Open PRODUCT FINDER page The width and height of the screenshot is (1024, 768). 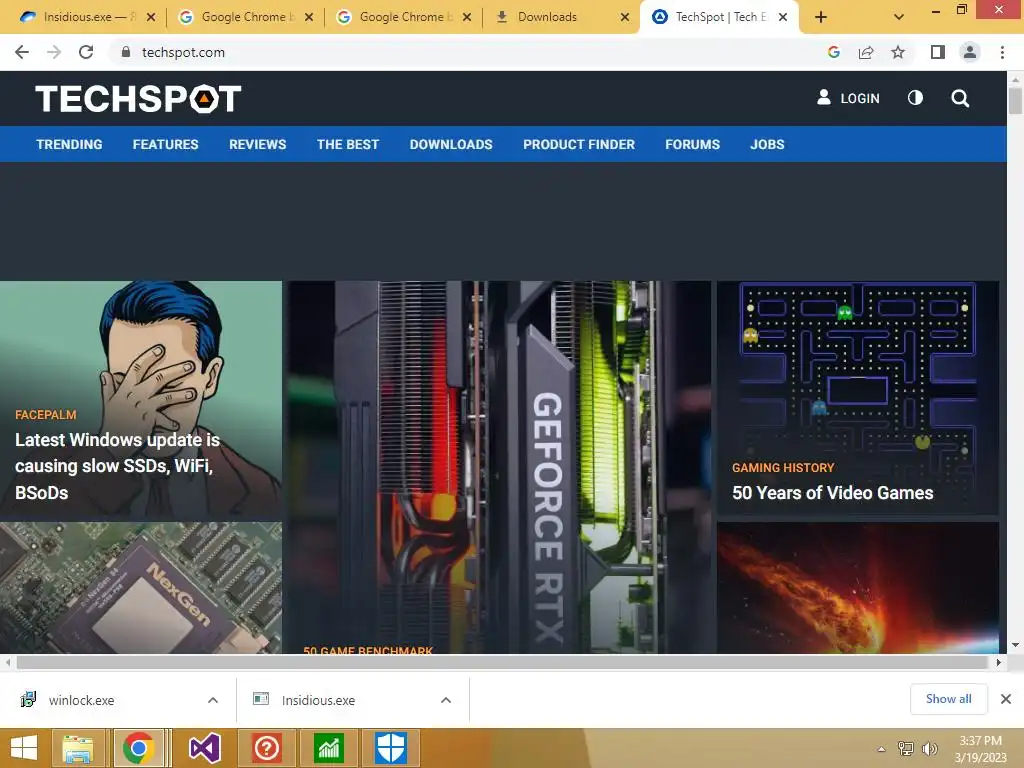pyautogui.click(x=579, y=144)
